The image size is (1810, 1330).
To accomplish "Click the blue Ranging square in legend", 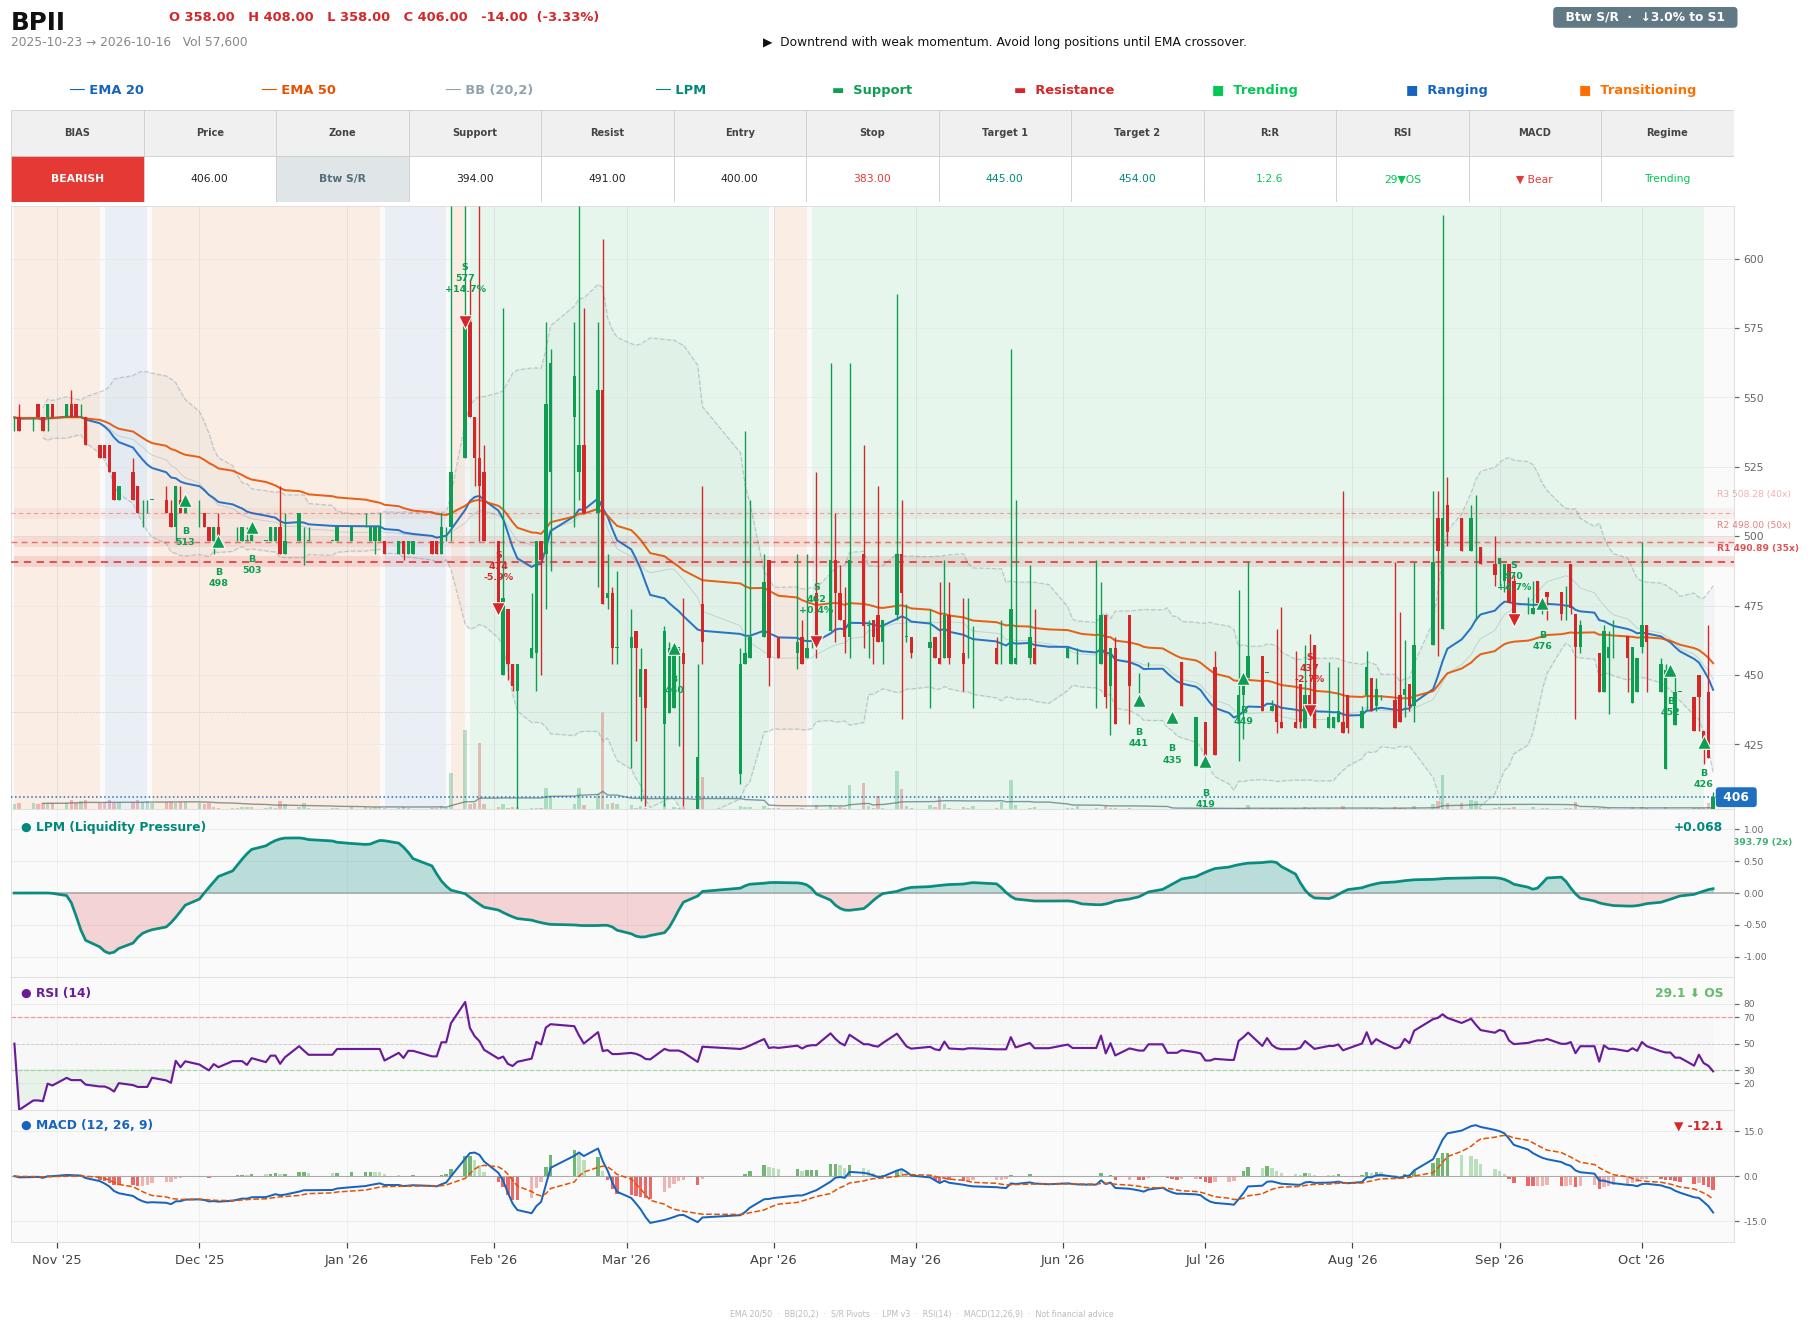I will pyautogui.click(x=1412, y=90).
